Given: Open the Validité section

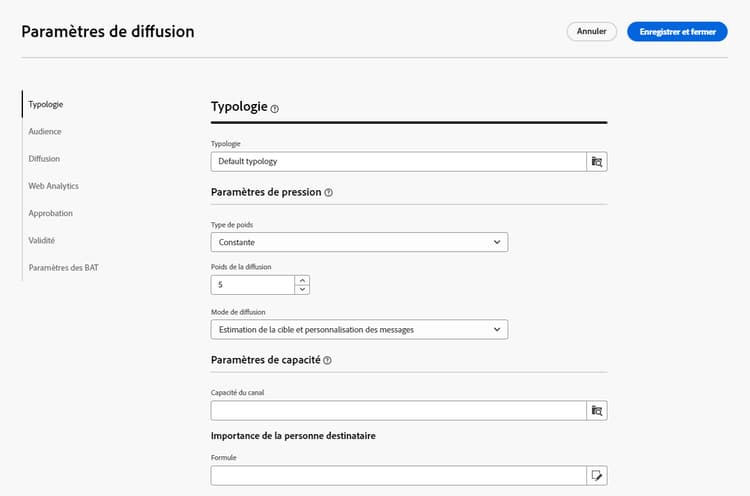Looking at the screenshot, I should (42, 241).
